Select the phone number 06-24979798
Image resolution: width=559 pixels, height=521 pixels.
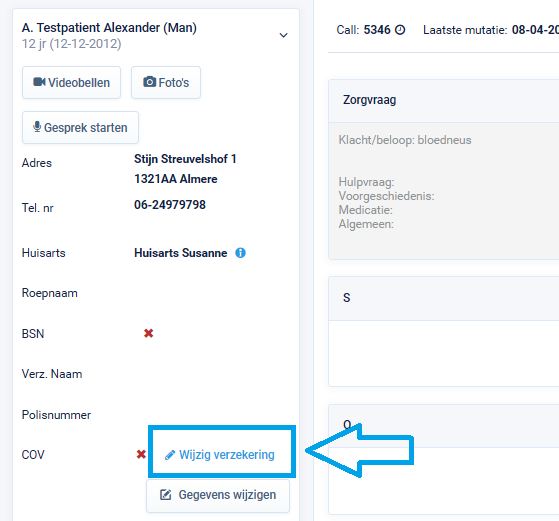point(170,205)
